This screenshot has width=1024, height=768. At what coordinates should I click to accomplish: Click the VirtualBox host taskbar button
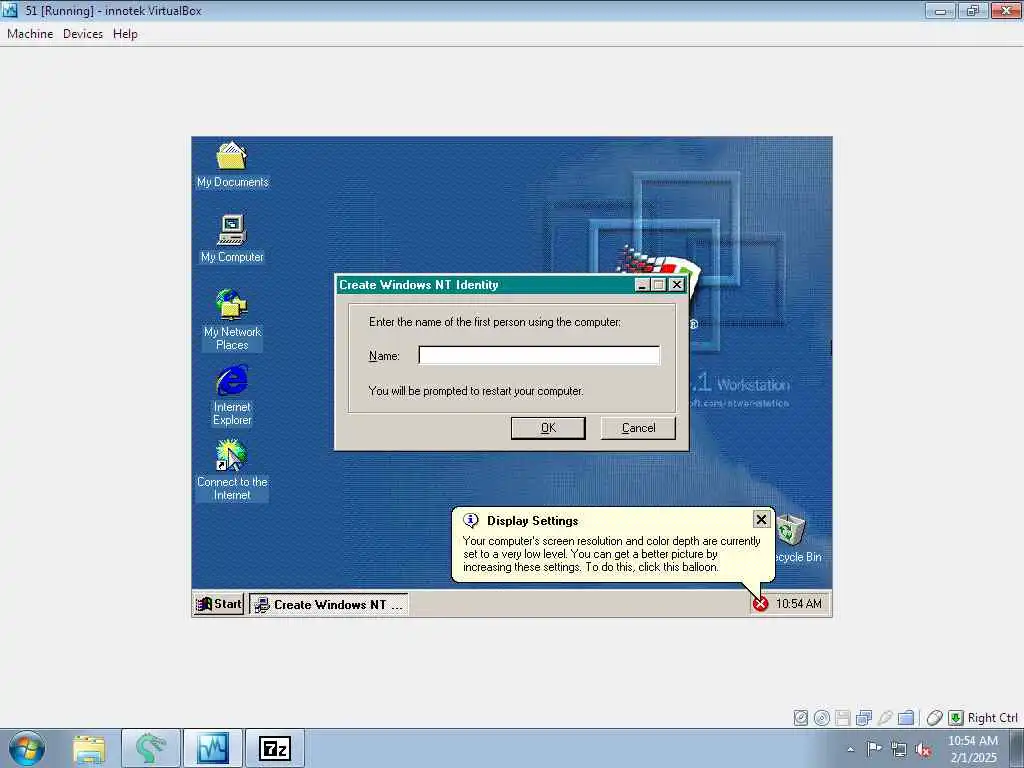point(213,748)
